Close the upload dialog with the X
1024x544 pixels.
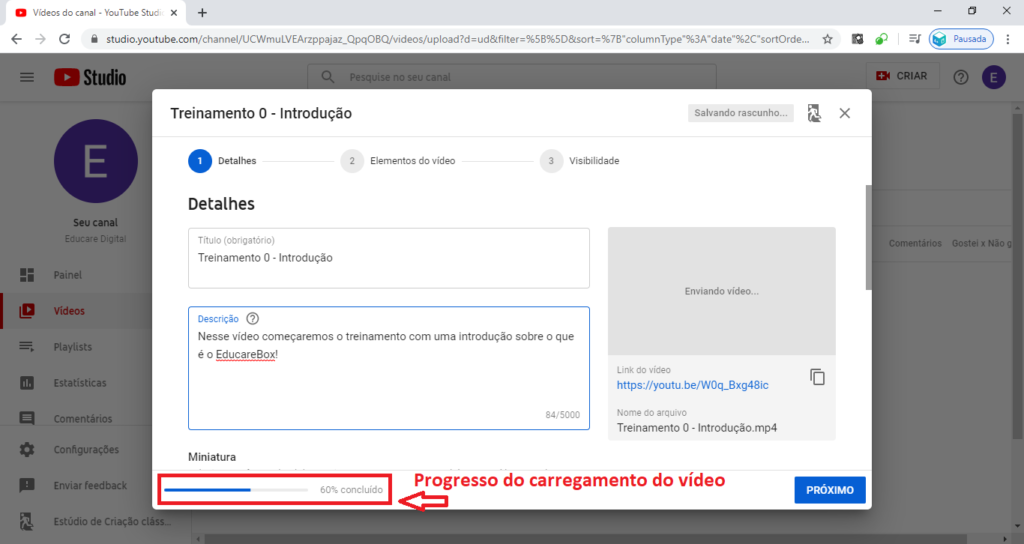coord(844,113)
